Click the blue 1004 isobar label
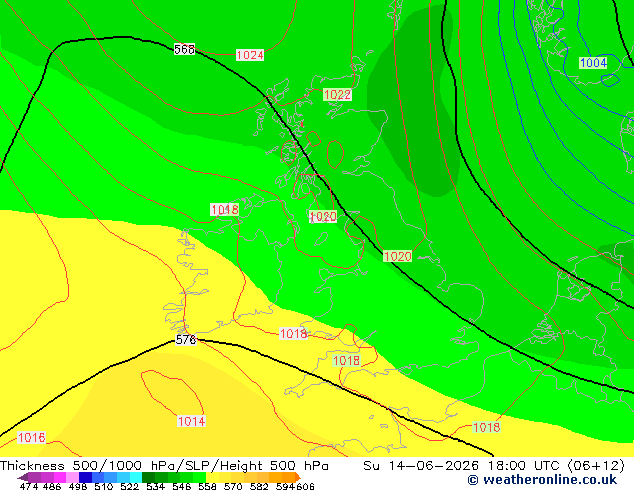Image resolution: width=634 pixels, height=490 pixels. (593, 63)
